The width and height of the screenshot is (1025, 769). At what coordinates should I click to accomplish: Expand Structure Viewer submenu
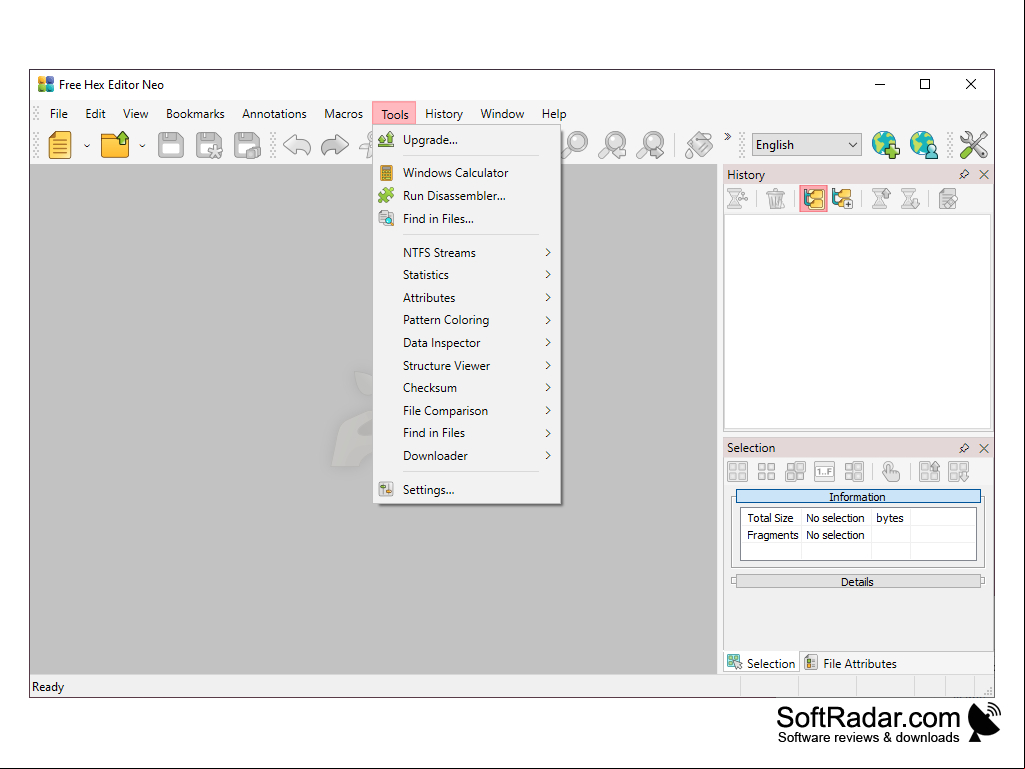(x=467, y=366)
